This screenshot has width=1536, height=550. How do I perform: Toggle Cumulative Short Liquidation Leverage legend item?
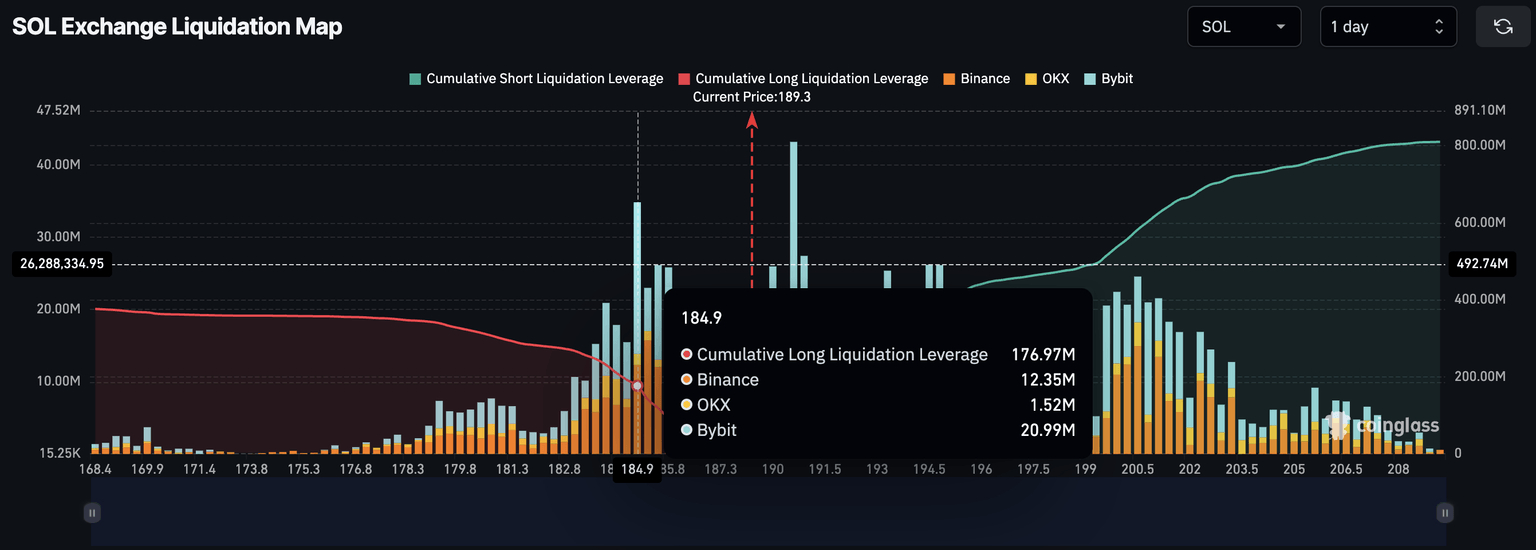(x=535, y=78)
